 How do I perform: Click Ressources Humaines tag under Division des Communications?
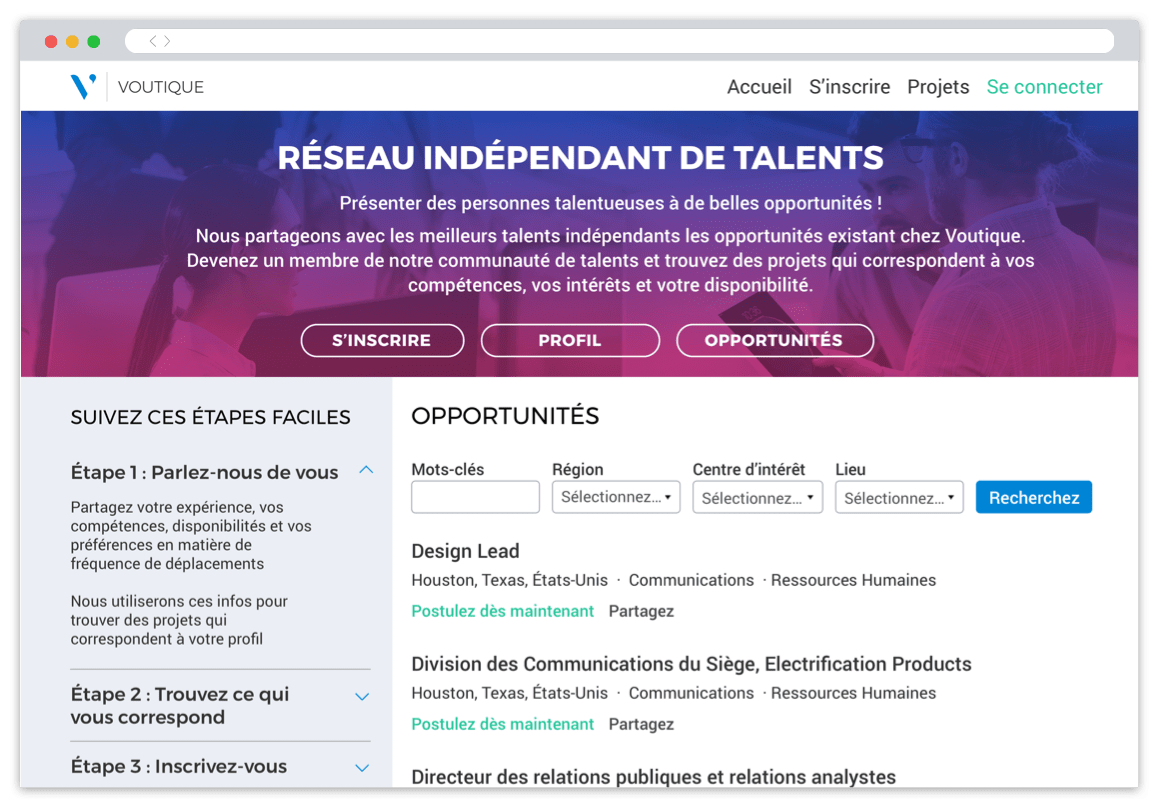(x=854, y=693)
